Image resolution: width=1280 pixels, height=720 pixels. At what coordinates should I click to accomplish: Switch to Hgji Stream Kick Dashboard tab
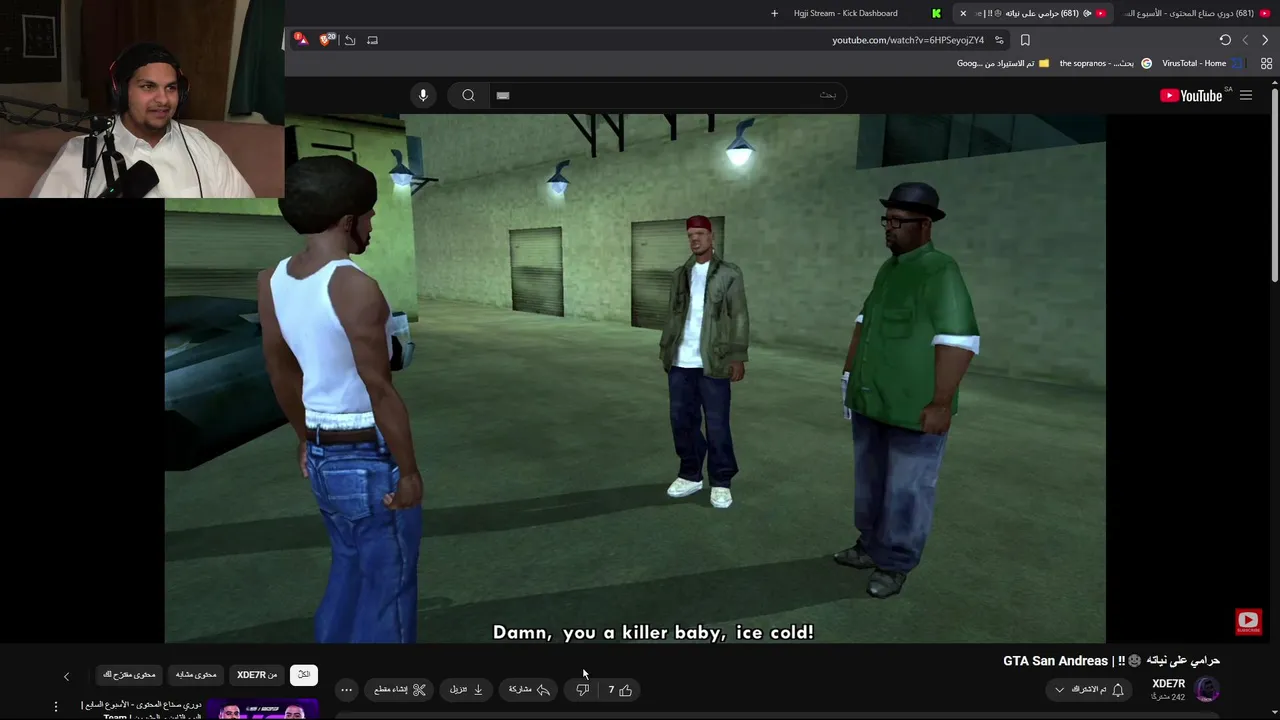coord(864,13)
